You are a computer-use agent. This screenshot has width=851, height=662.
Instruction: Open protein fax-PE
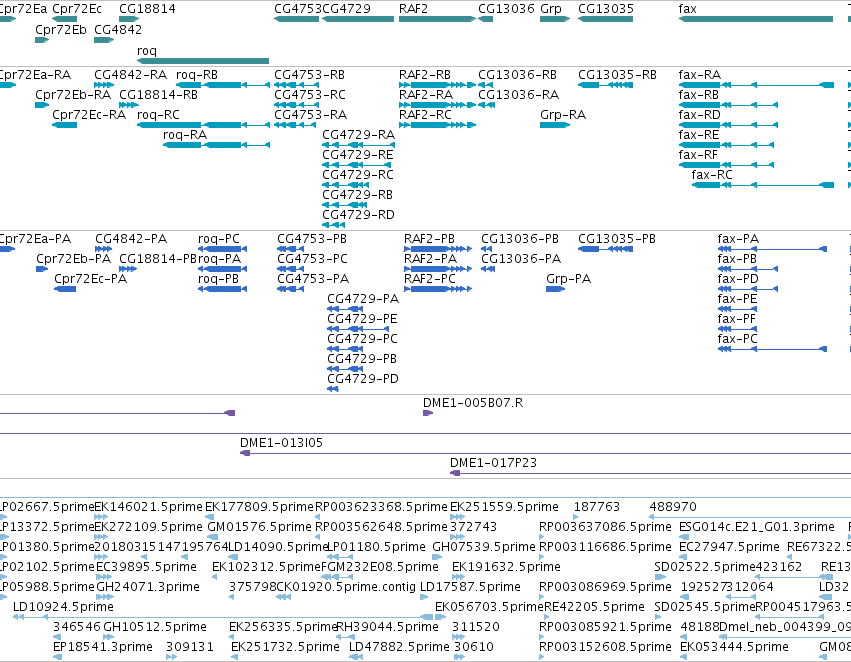click(x=737, y=299)
